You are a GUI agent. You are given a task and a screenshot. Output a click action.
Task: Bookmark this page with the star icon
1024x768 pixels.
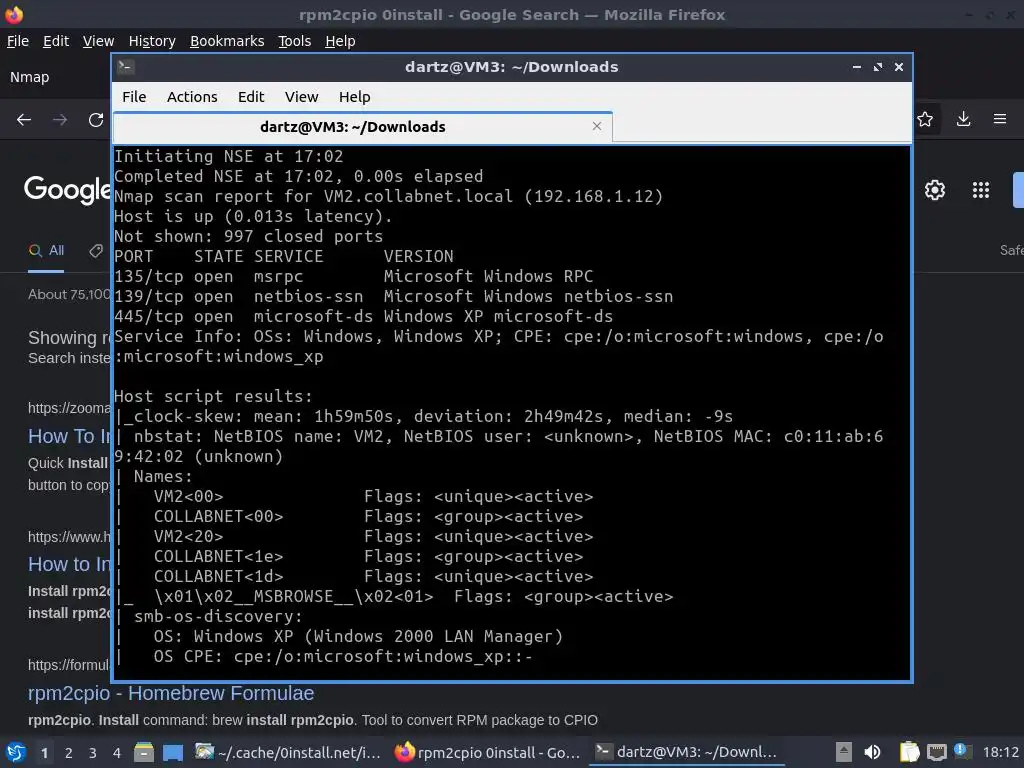pyautogui.click(x=925, y=119)
